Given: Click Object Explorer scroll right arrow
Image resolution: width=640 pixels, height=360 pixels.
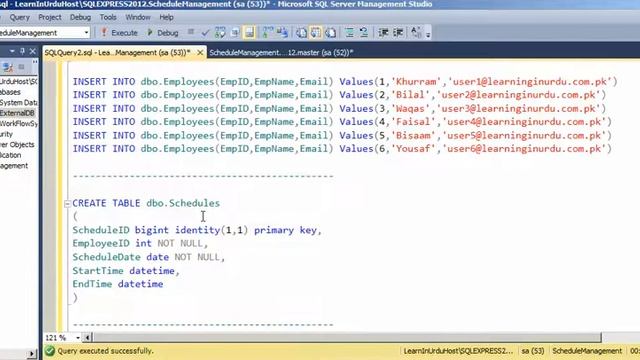Looking at the screenshot, I should (x=32, y=353).
